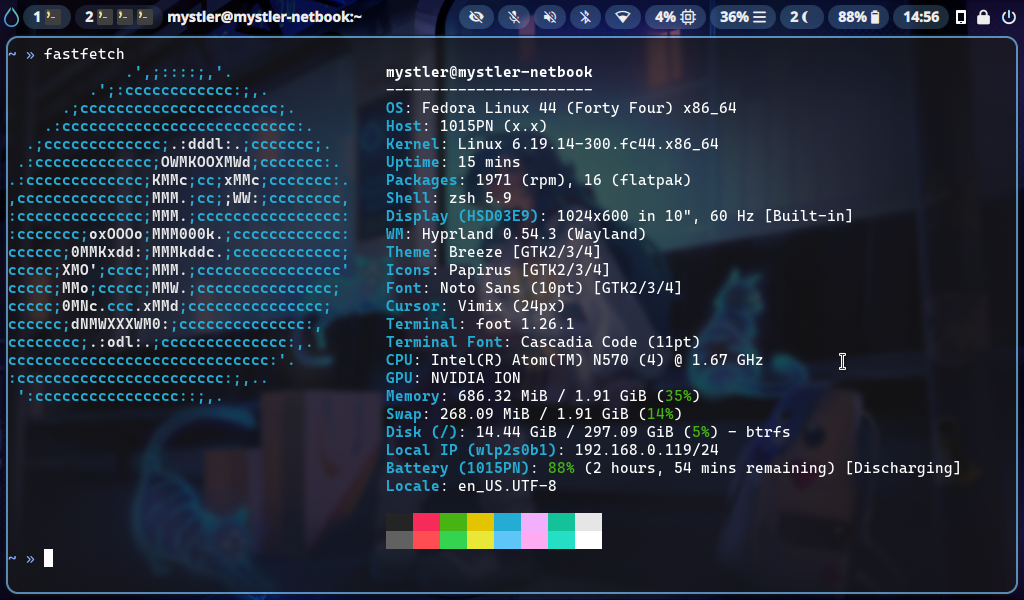Click the Memory 686.32 MiB line

tap(543, 396)
